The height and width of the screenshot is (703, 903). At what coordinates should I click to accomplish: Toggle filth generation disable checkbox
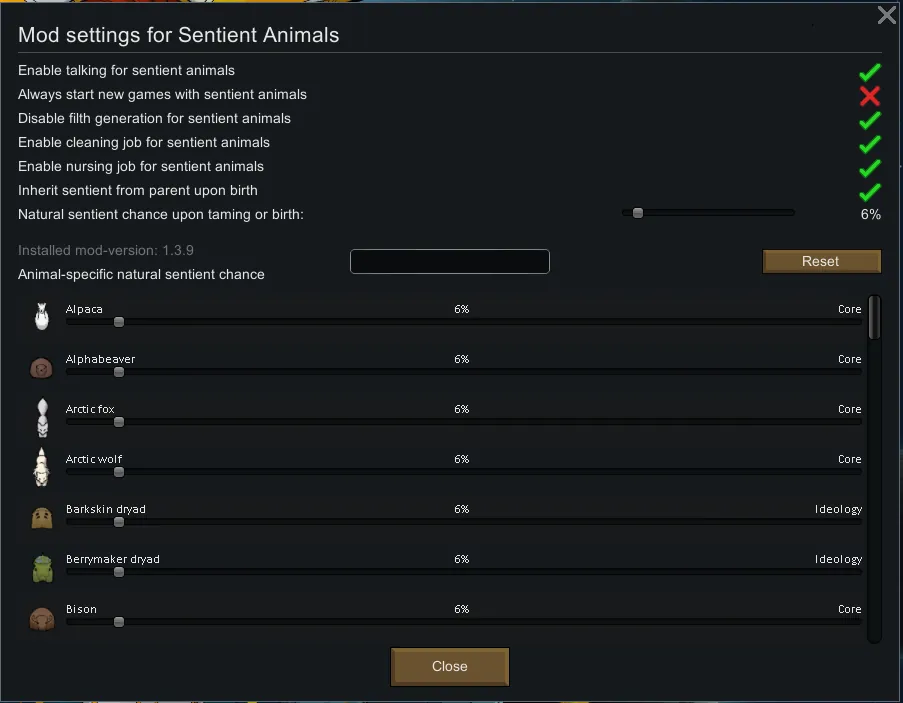click(x=869, y=120)
